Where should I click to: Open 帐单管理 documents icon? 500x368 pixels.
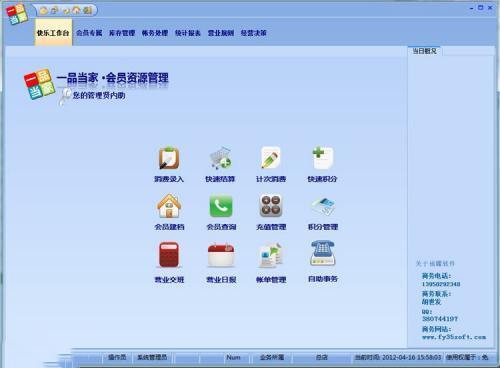(x=271, y=255)
